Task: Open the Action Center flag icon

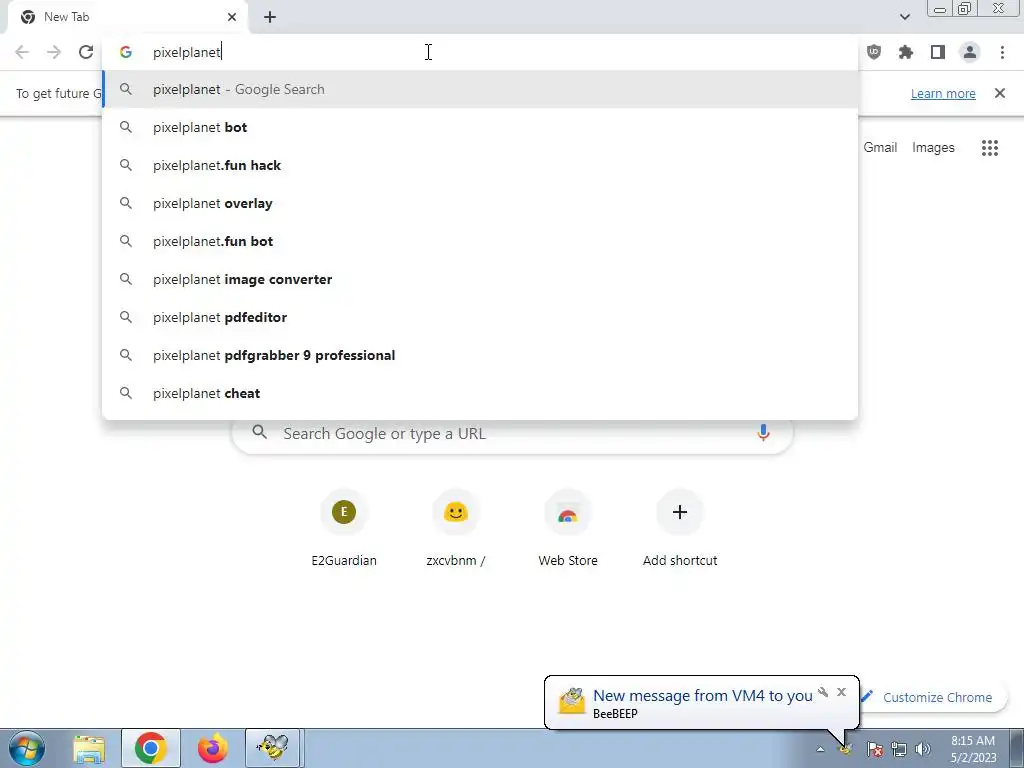Action: [875, 749]
